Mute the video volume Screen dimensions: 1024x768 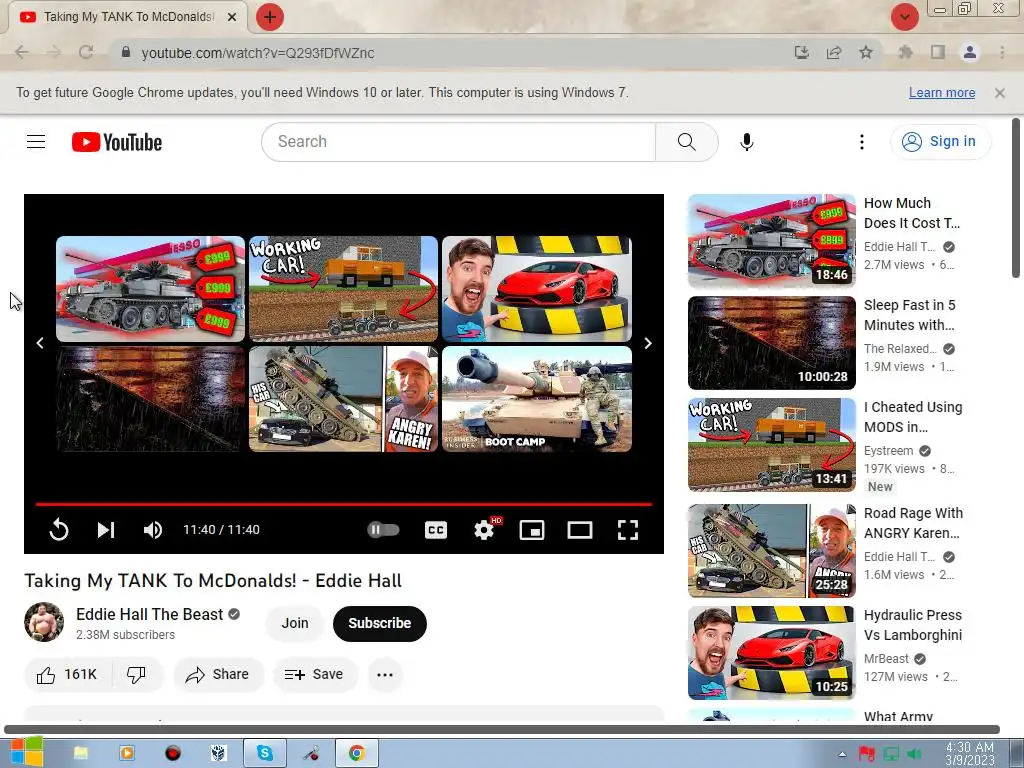tap(153, 530)
